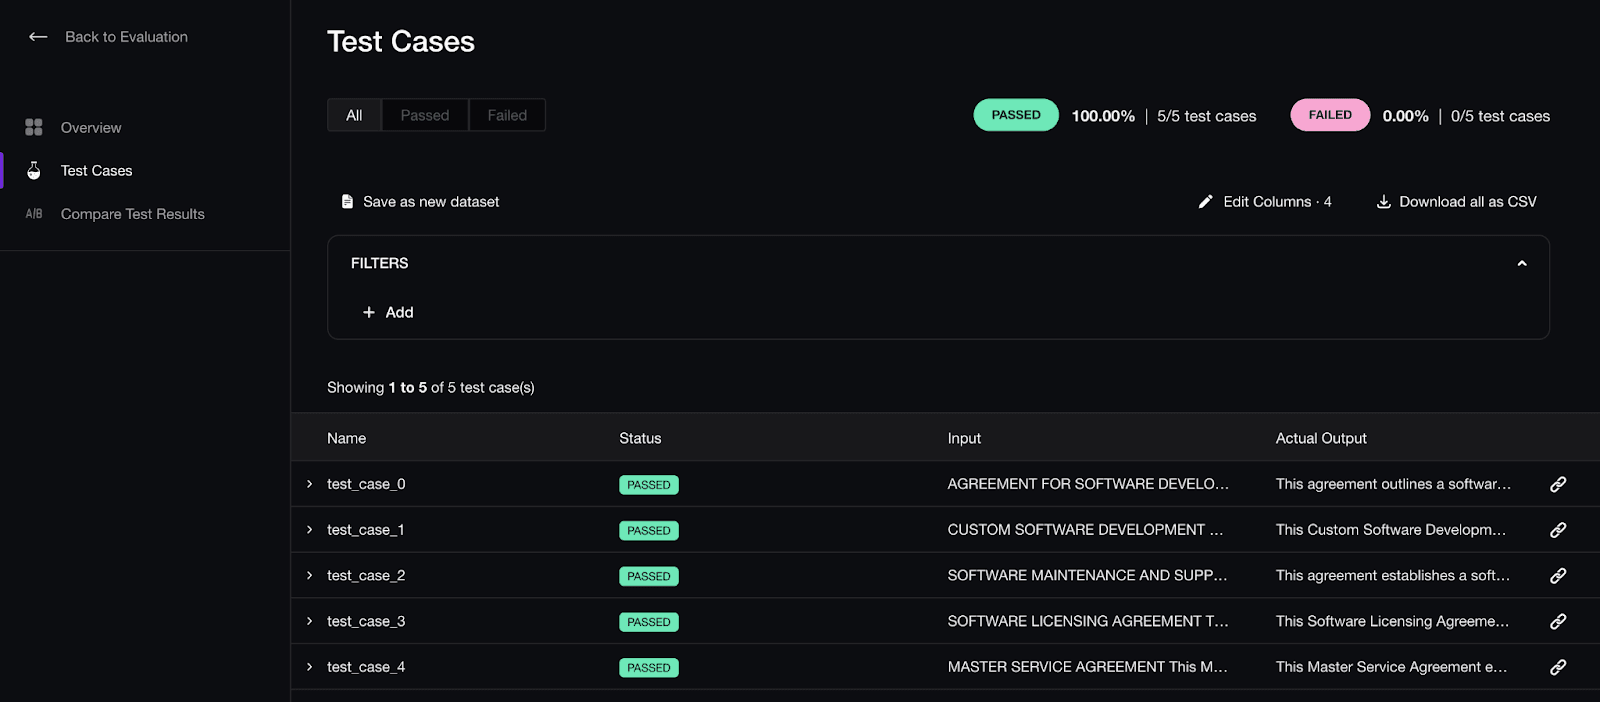Select the All filter tab
Image resolution: width=1600 pixels, height=702 pixels.
(354, 115)
